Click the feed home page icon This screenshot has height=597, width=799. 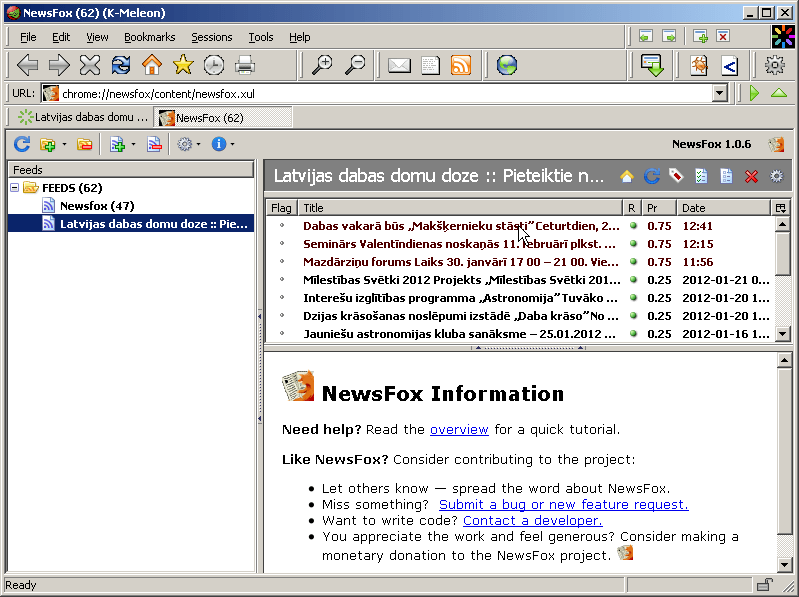627,176
